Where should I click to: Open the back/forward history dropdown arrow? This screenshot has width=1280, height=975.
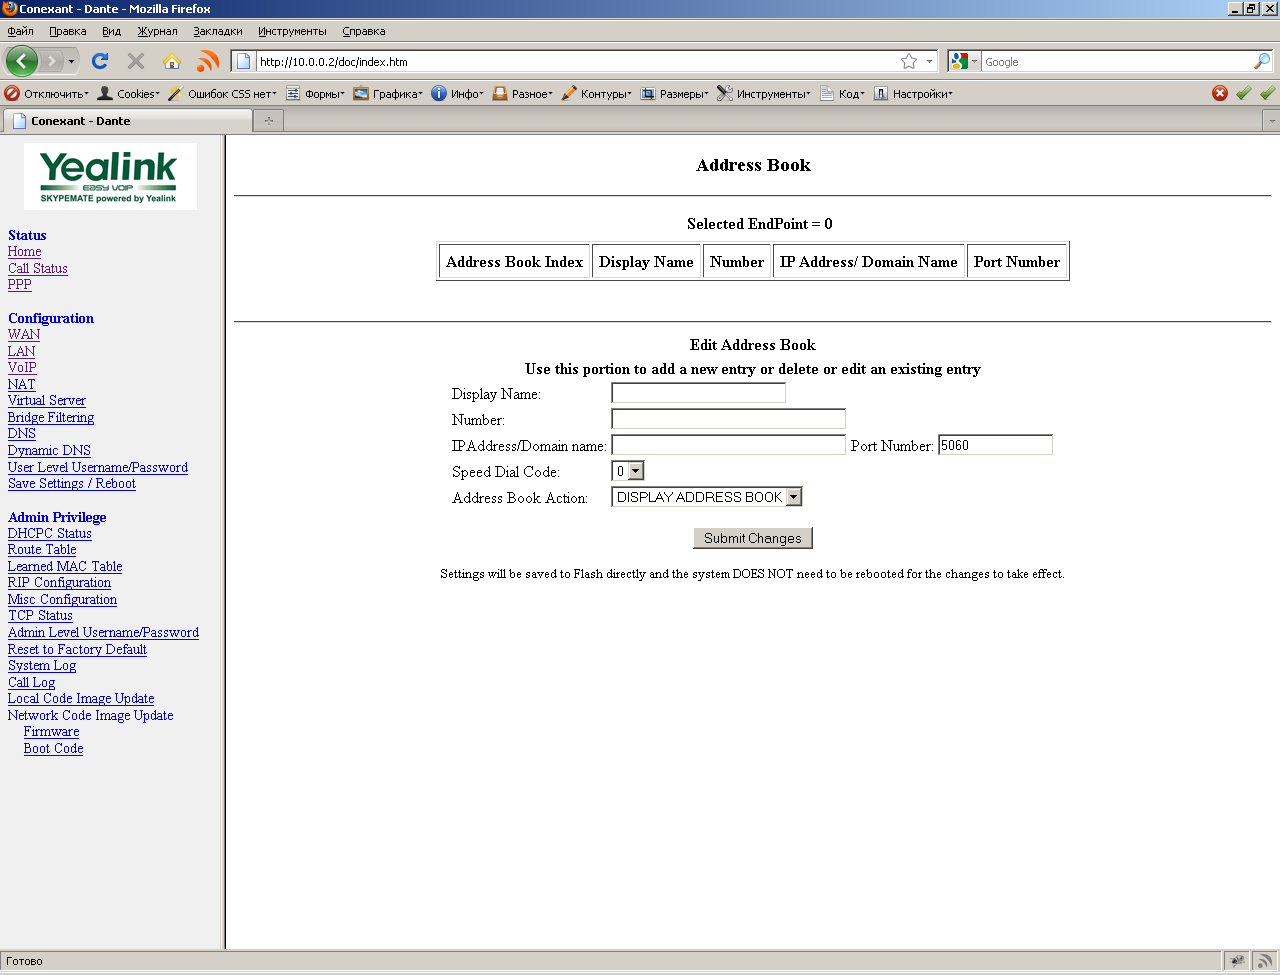click(71, 62)
